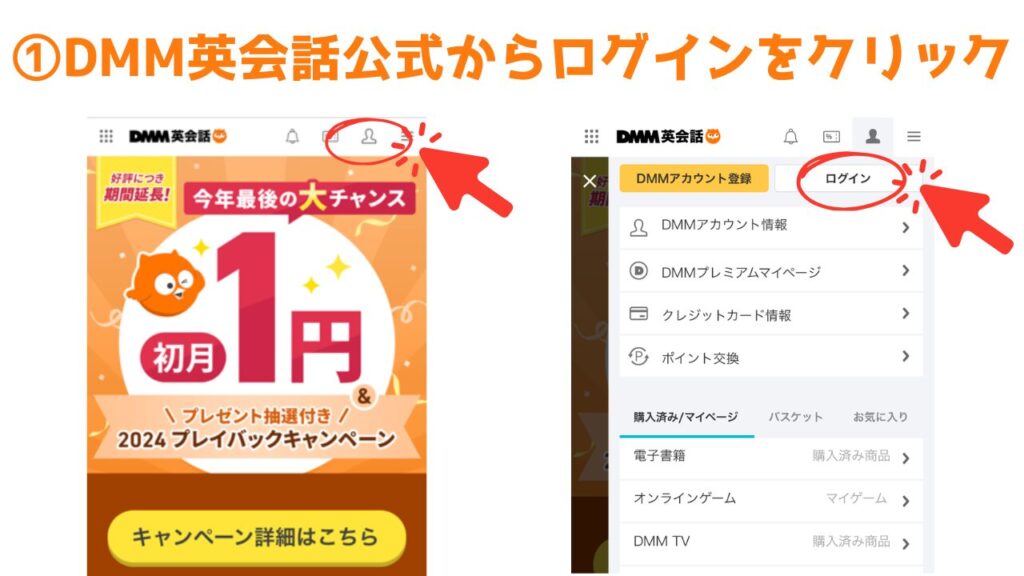Switch to the バスケット tab
Viewport: 1024px width, 576px height.
795,417
